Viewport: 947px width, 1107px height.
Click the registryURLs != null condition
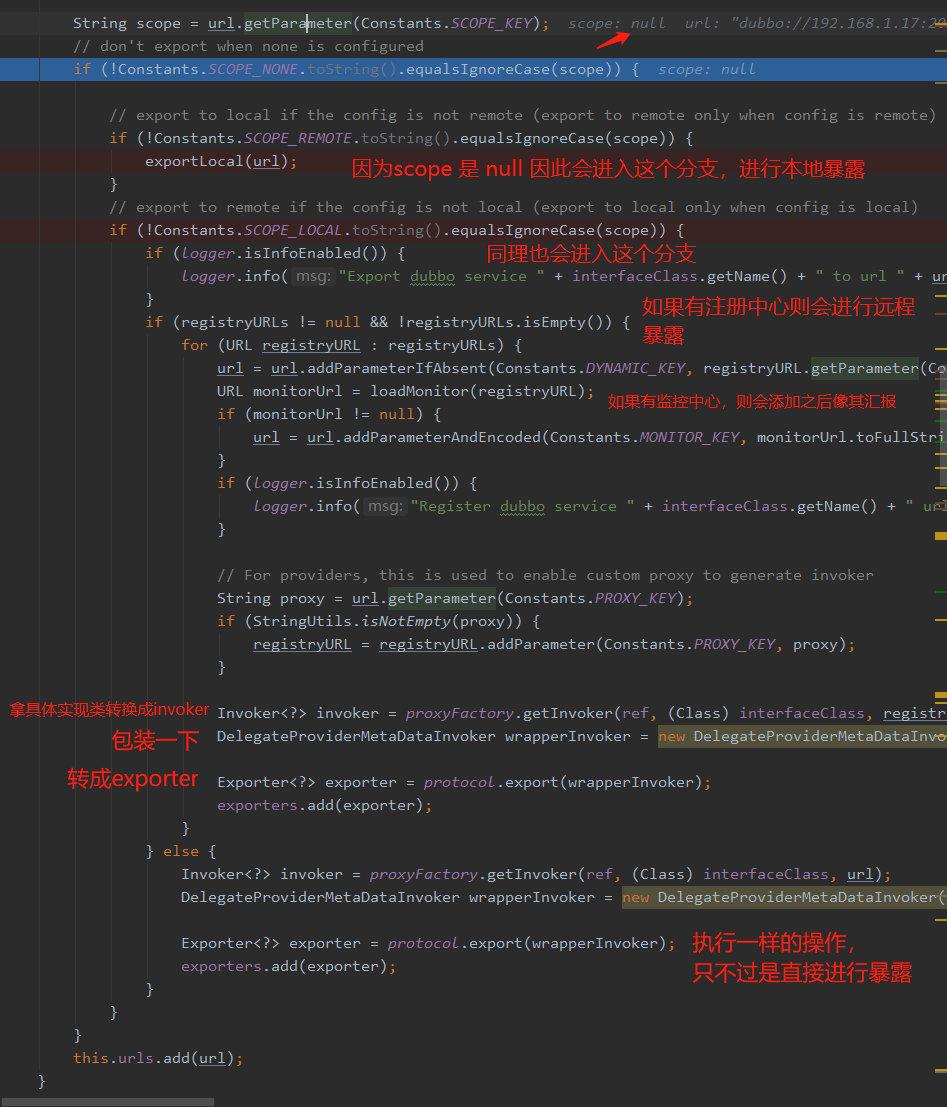(x=270, y=322)
